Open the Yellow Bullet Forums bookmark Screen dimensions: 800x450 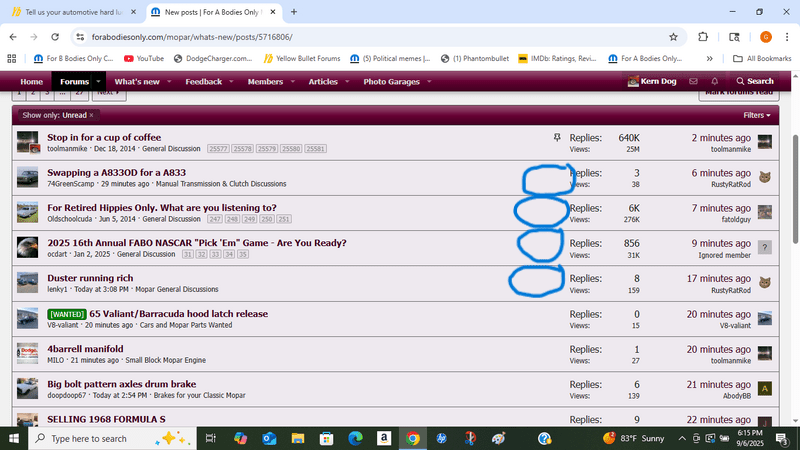point(302,59)
